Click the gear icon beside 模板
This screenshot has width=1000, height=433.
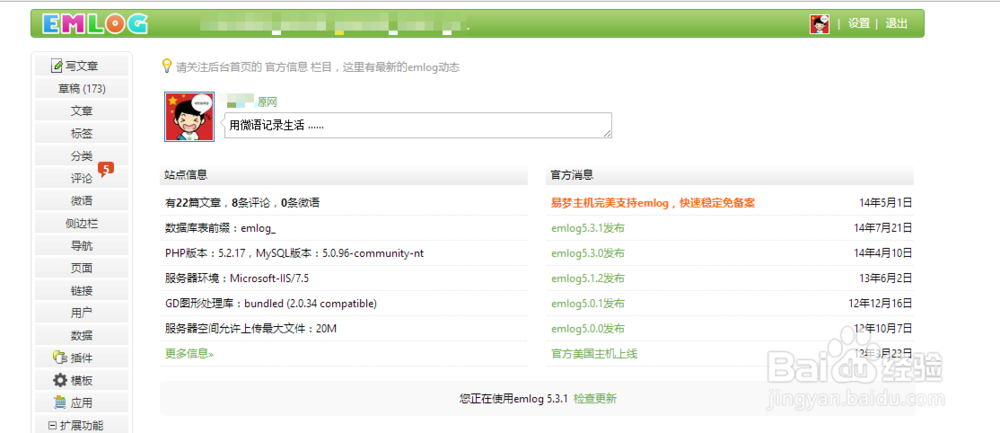click(x=60, y=381)
